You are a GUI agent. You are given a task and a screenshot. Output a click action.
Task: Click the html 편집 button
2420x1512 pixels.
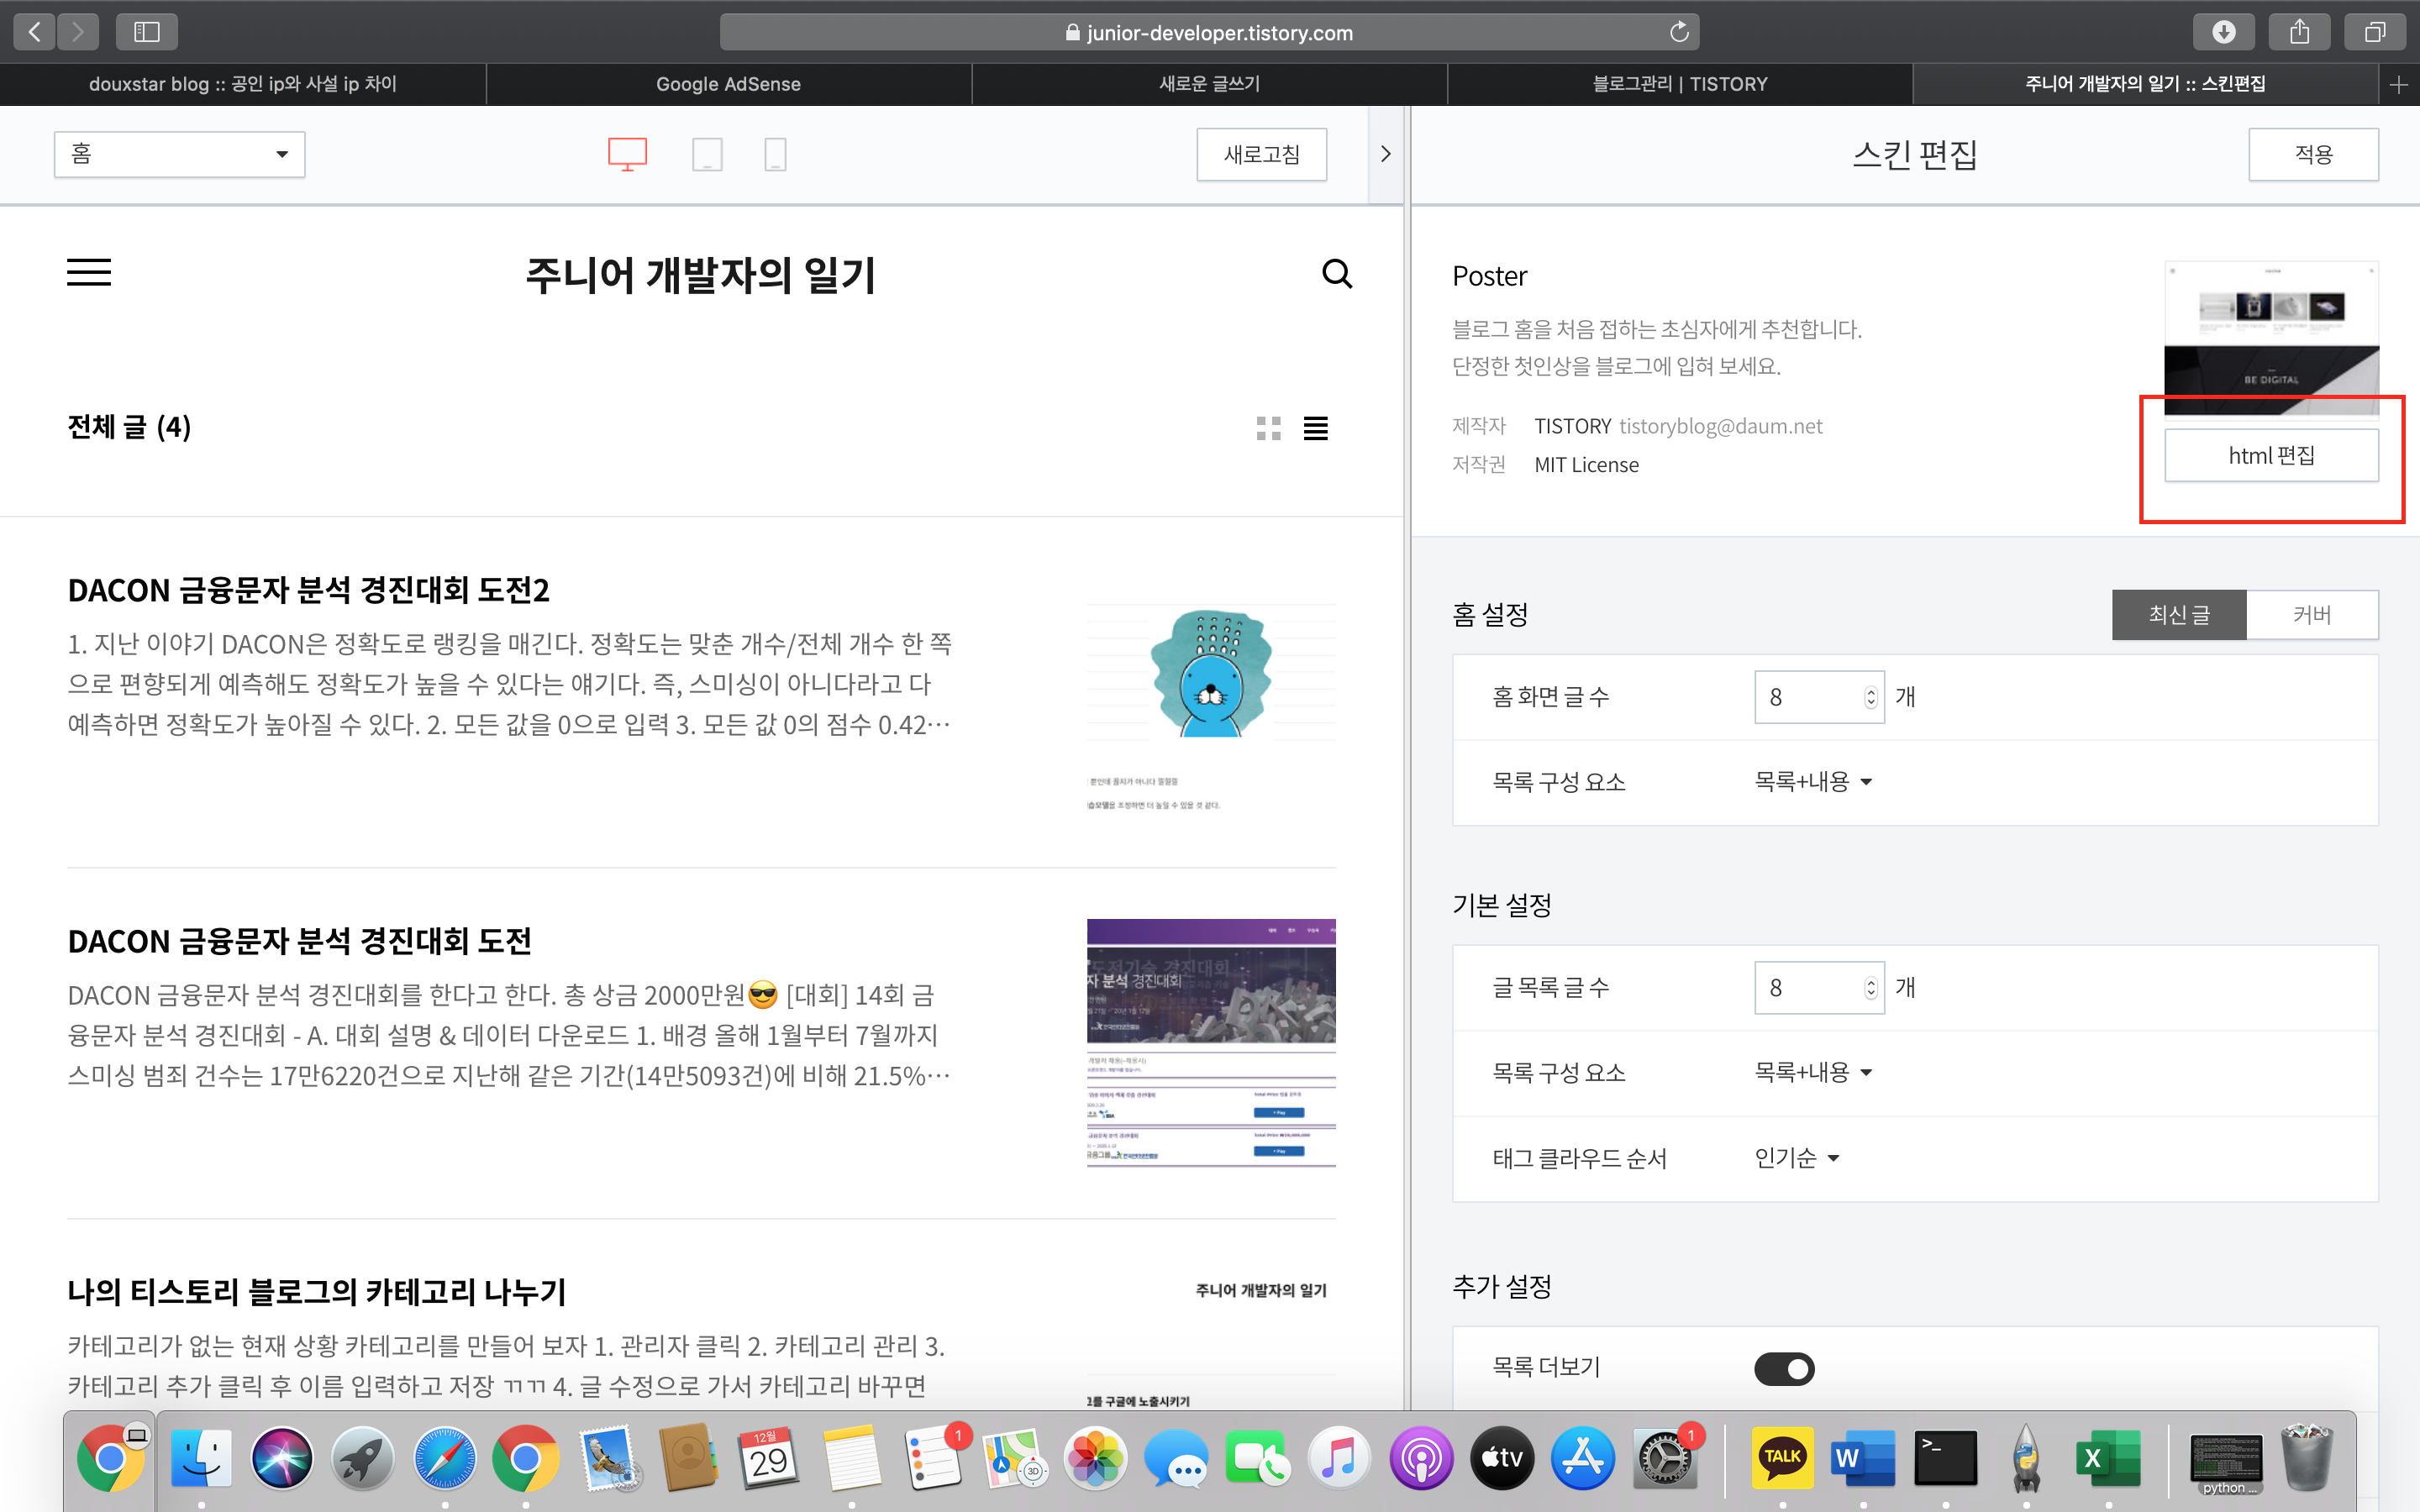(x=2271, y=456)
